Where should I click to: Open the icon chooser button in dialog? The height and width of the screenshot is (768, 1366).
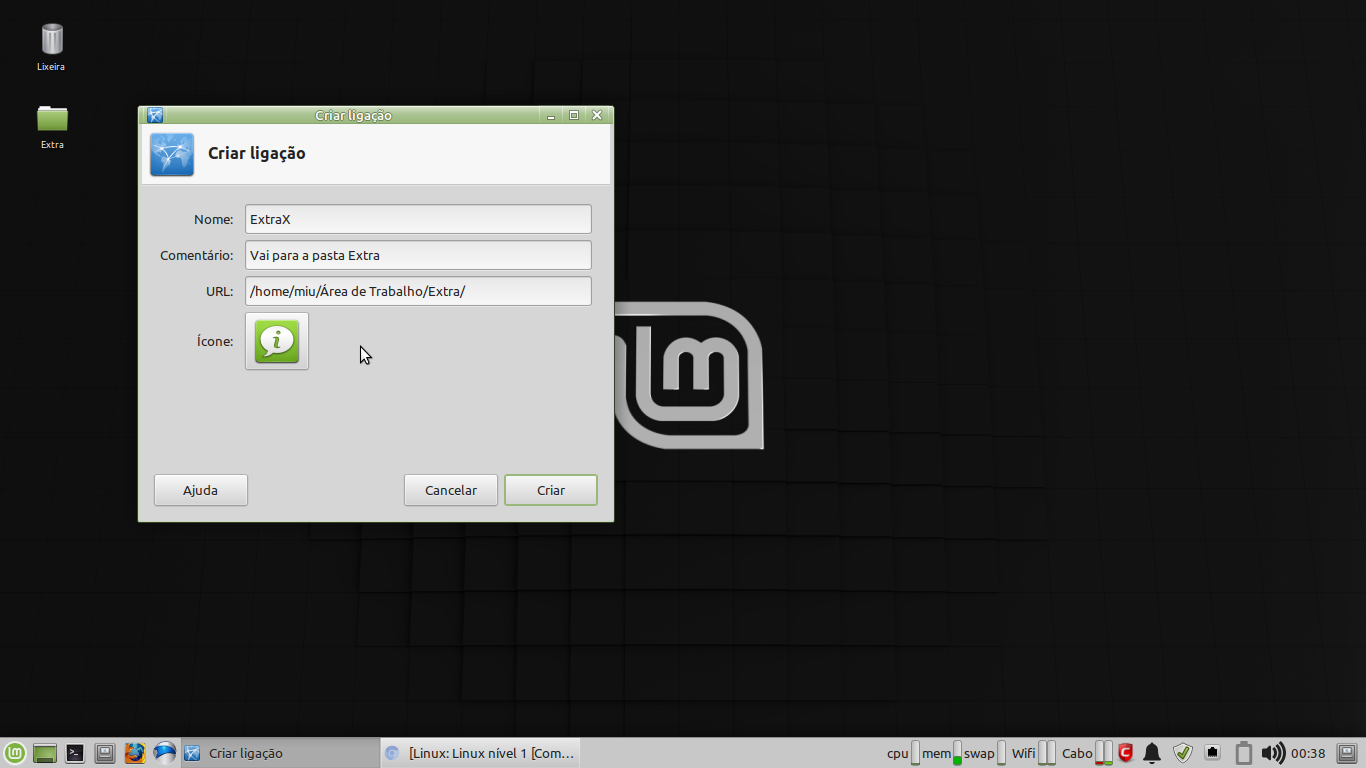[277, 341]
